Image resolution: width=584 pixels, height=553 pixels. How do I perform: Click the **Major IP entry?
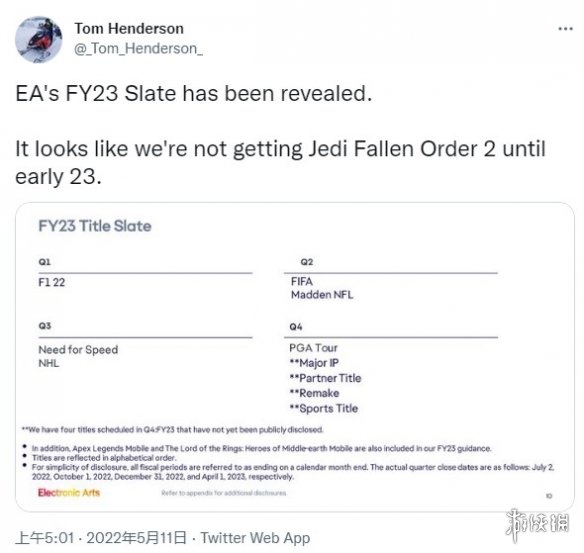click(x=314, y=363)
